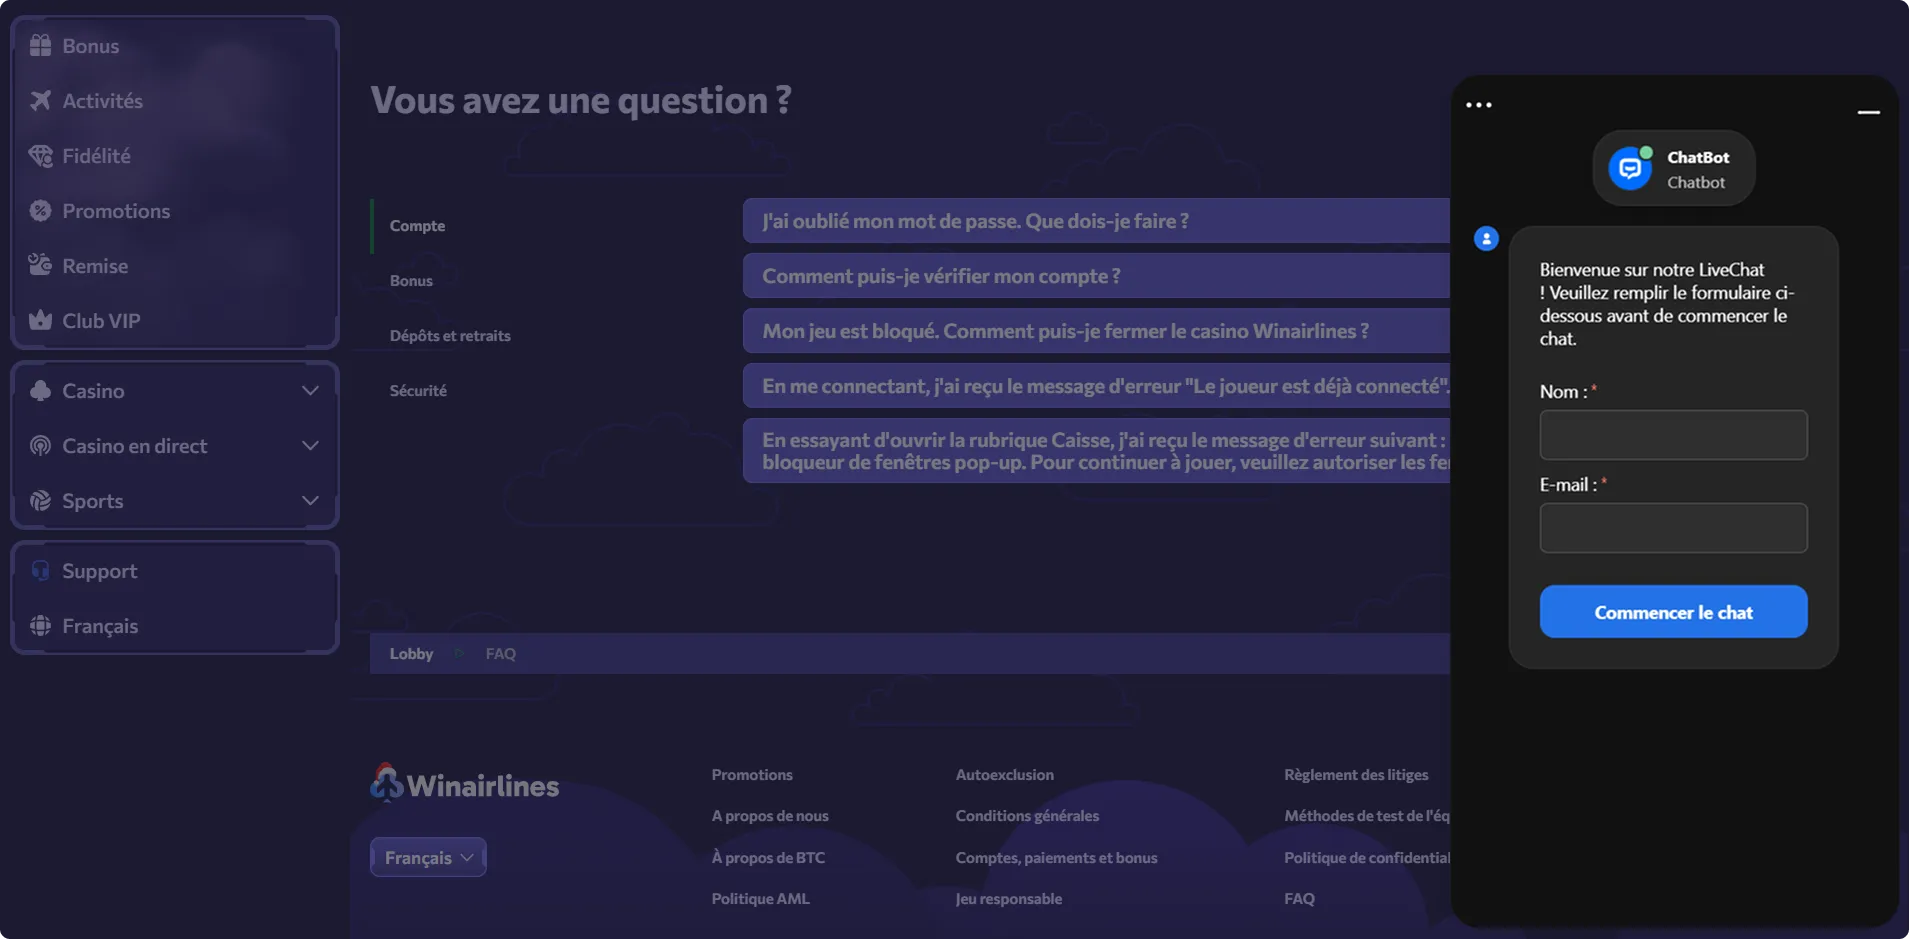This screenshot has width=1909, height=939.
Task: Switch to the Sécurité FAQ category
Action: (x=418, y=390)
